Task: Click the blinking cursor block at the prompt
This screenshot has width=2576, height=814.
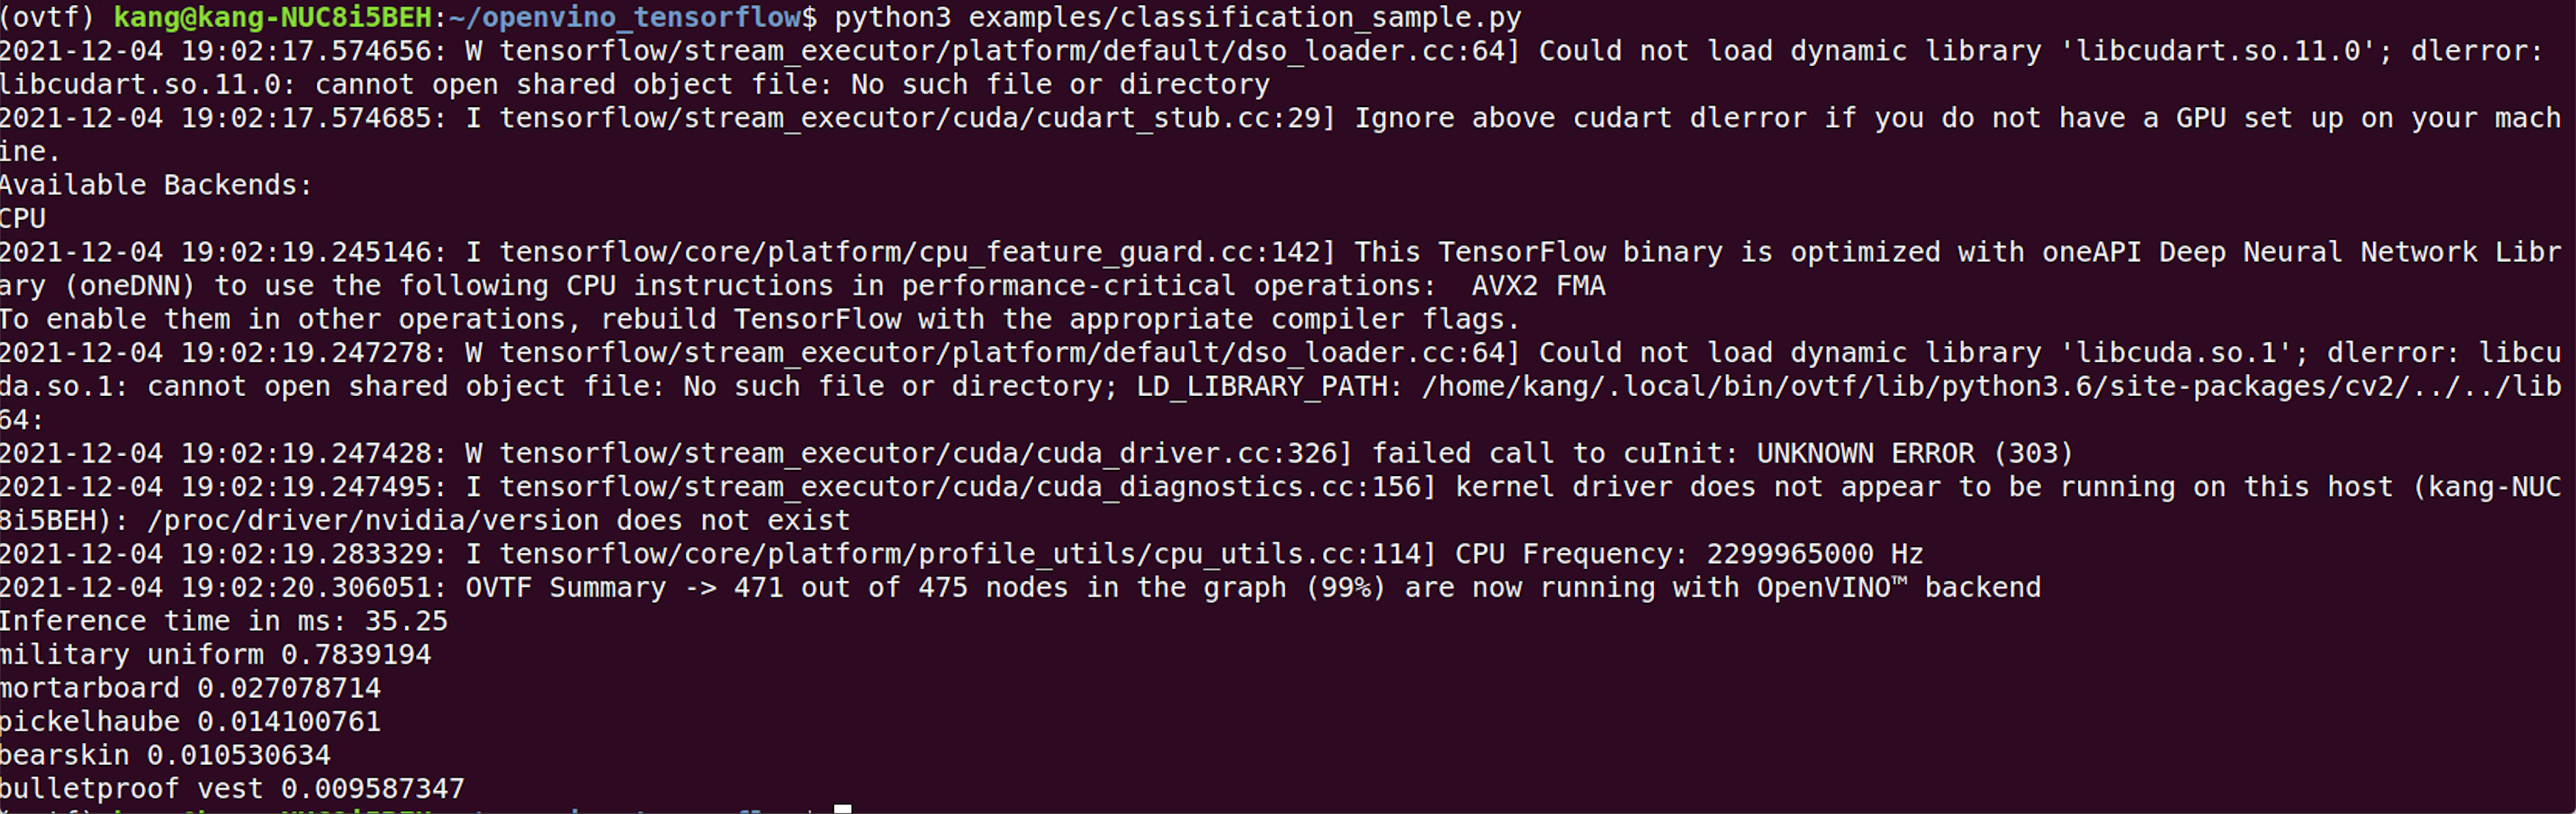Action: [x=843, y=808]
